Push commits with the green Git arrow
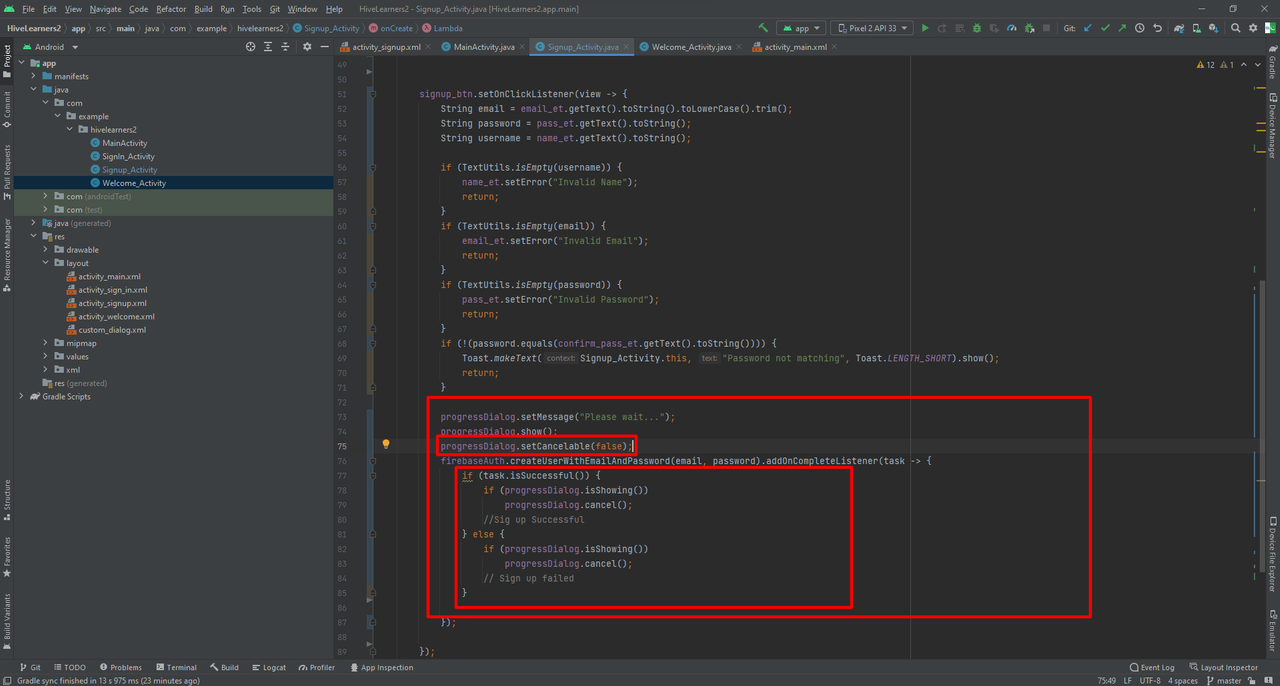 coord(1122,28)
